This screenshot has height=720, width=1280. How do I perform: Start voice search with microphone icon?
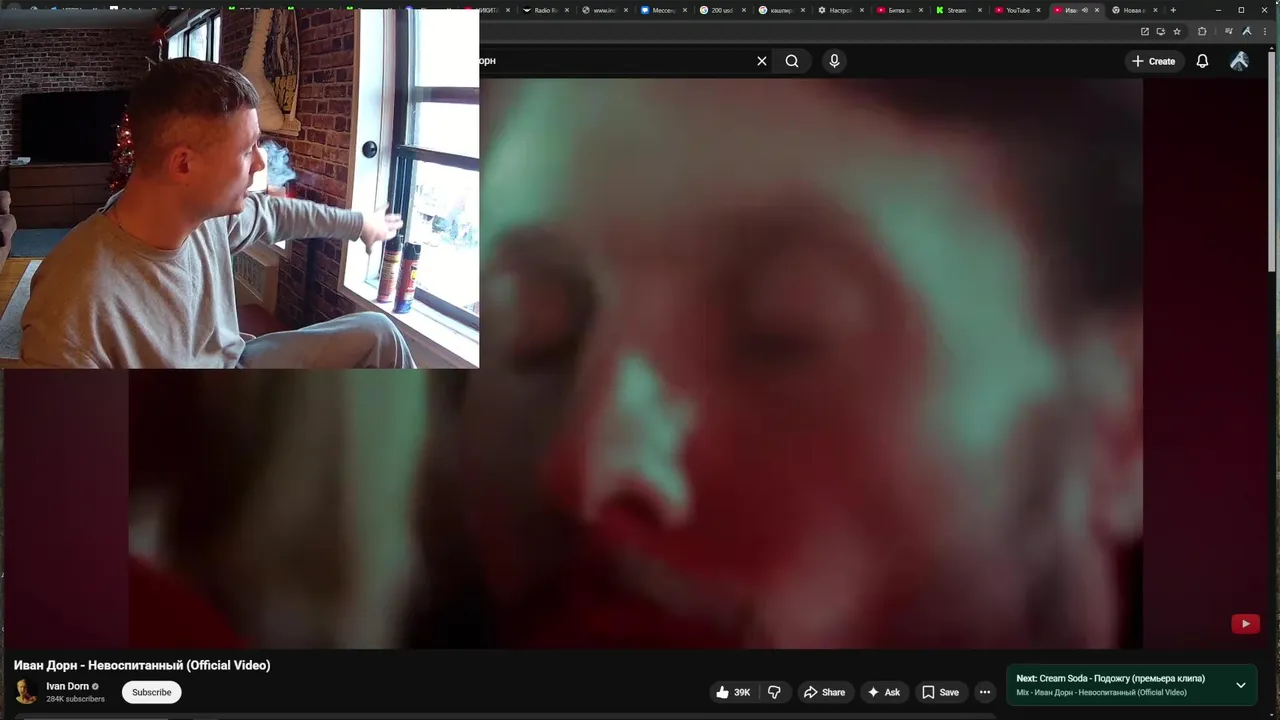pos(834,61)
